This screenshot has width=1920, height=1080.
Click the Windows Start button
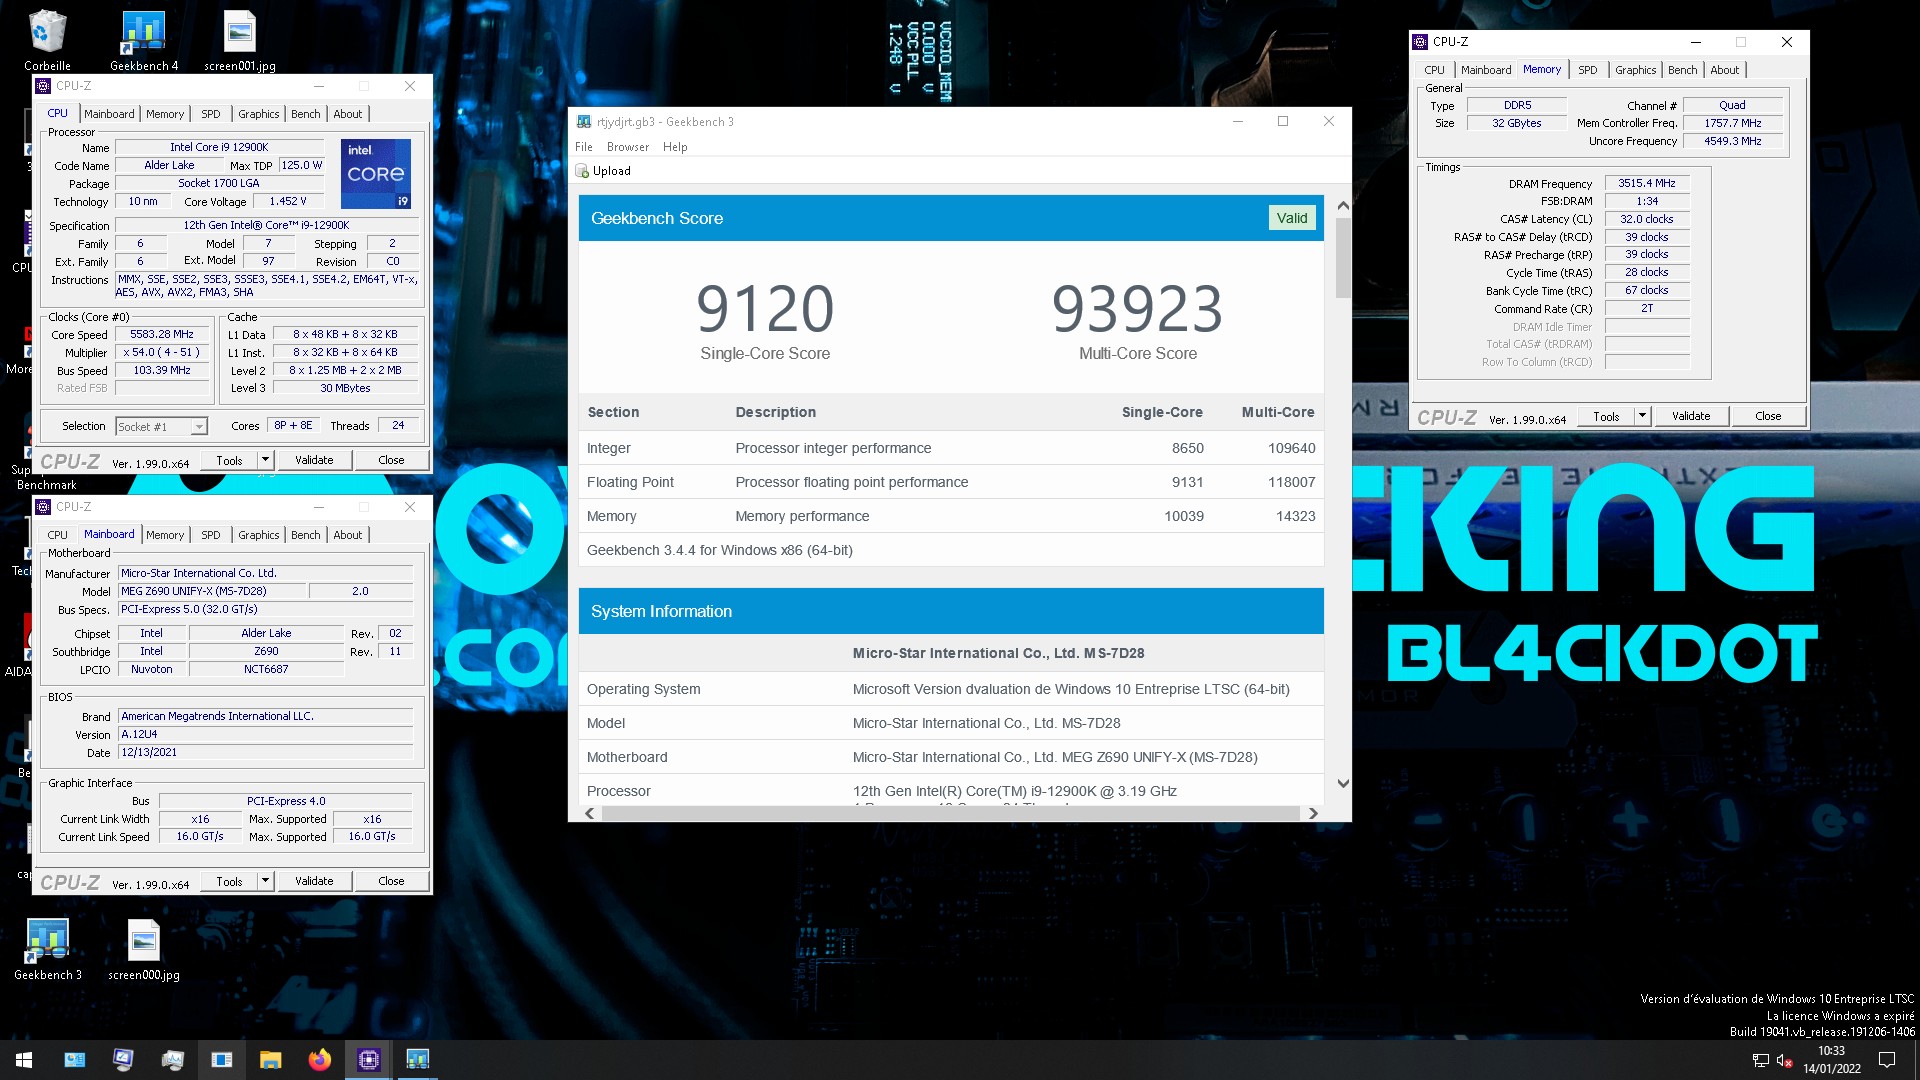pyautogui.click(x=24, y=1060)
